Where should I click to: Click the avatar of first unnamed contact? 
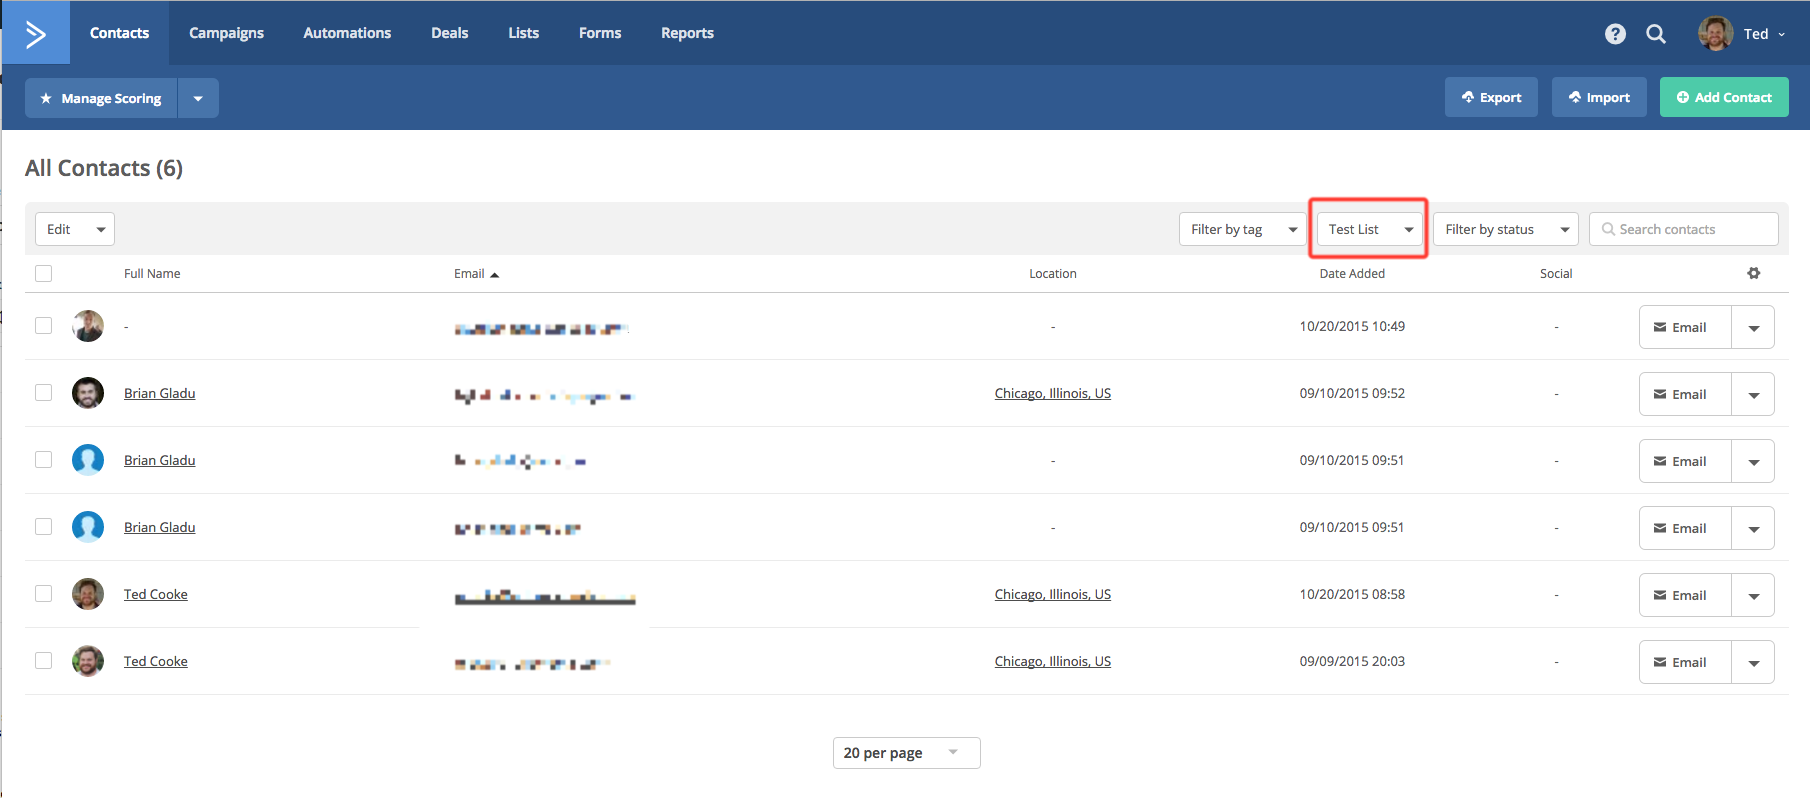tap(88, 326)
